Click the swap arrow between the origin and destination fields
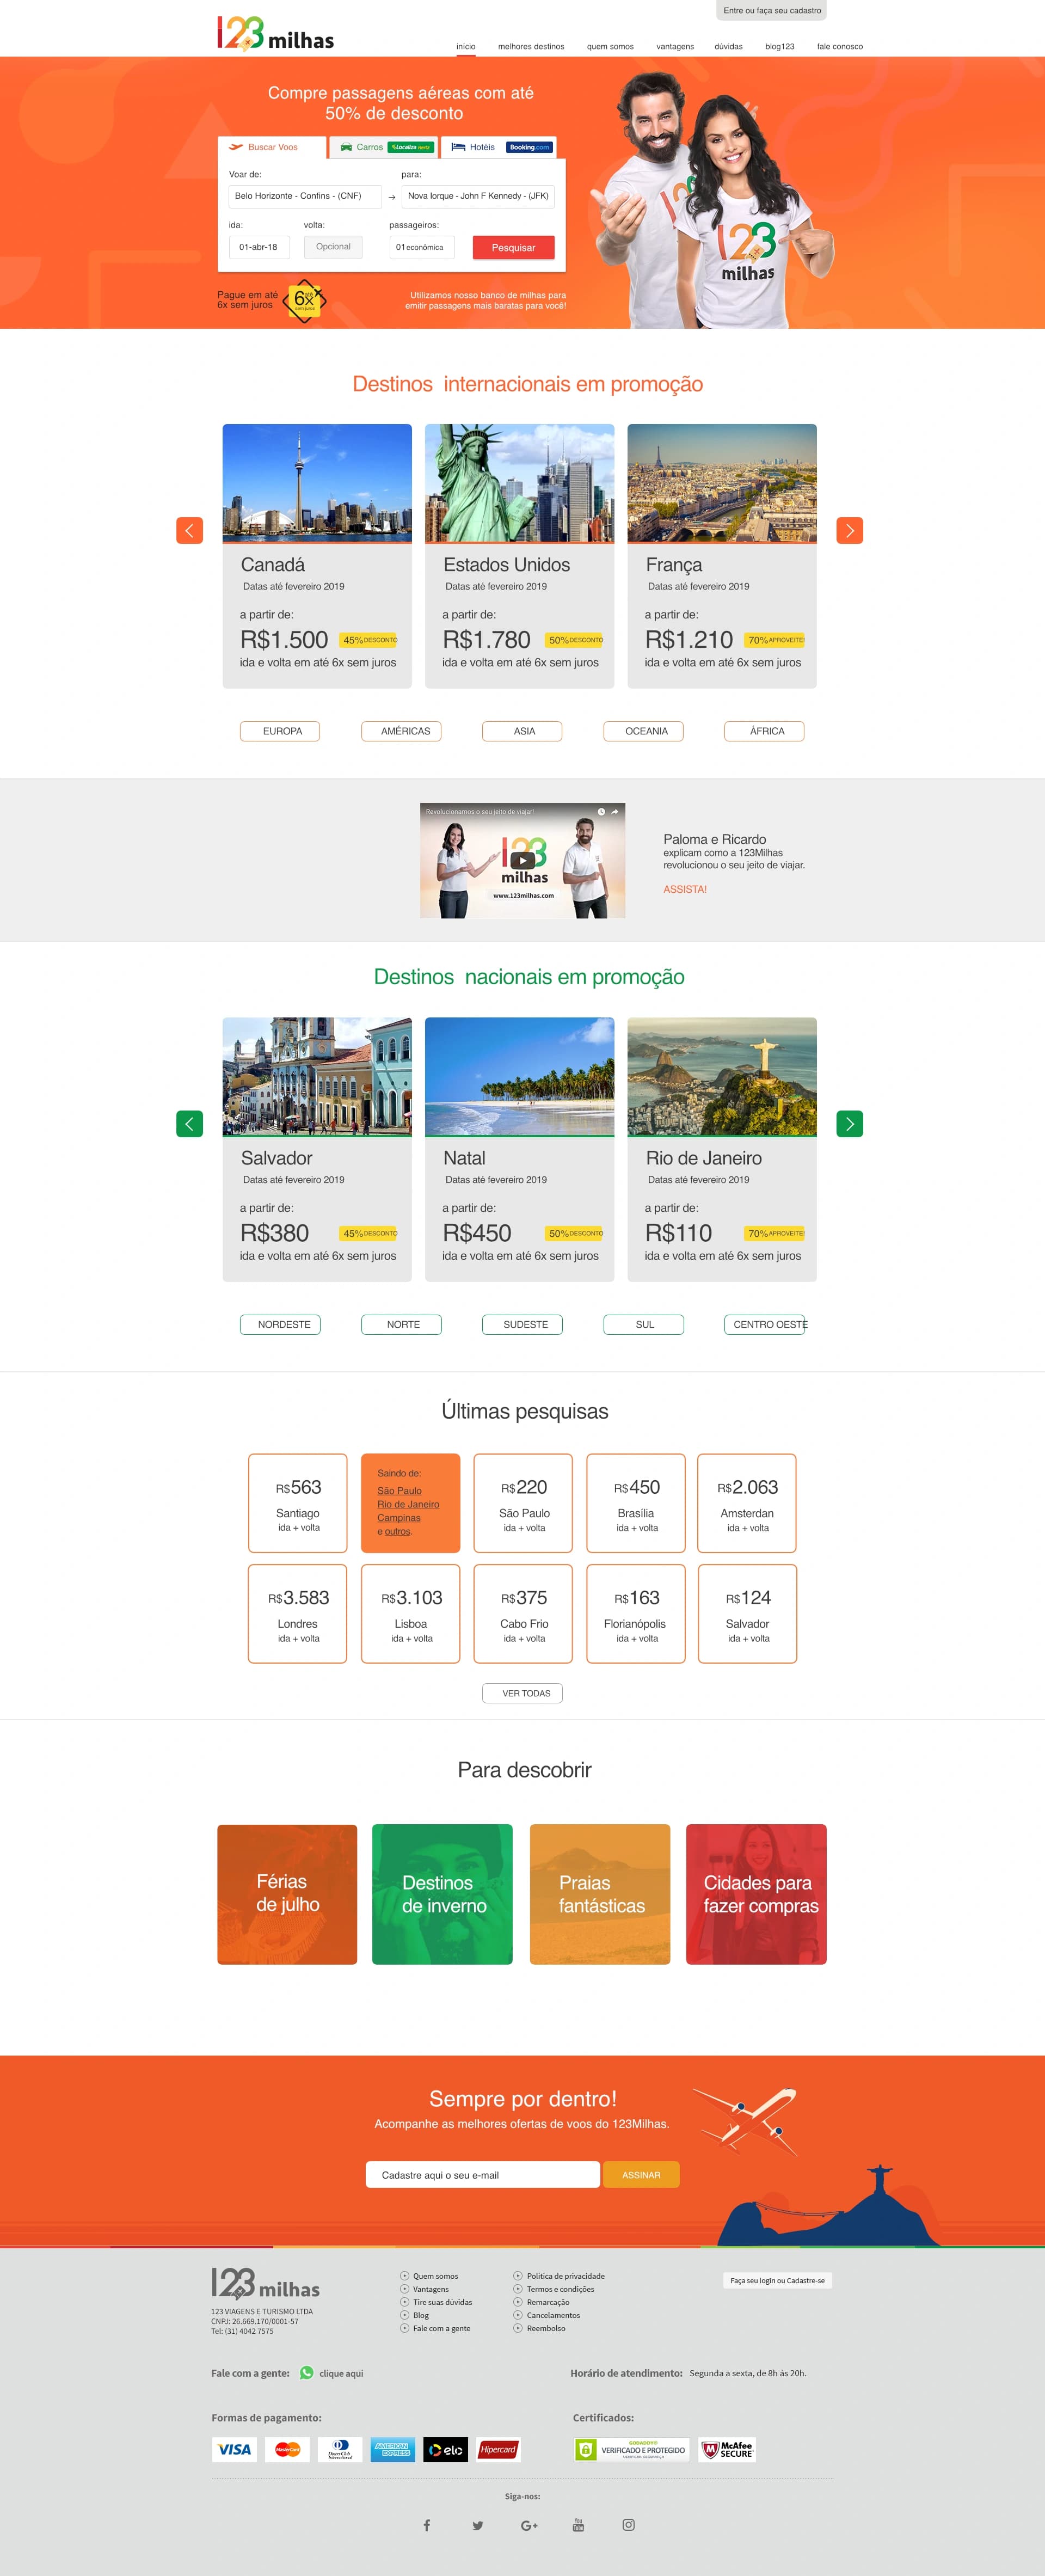The image size is (1045, 2576). (x=392, y=197)
